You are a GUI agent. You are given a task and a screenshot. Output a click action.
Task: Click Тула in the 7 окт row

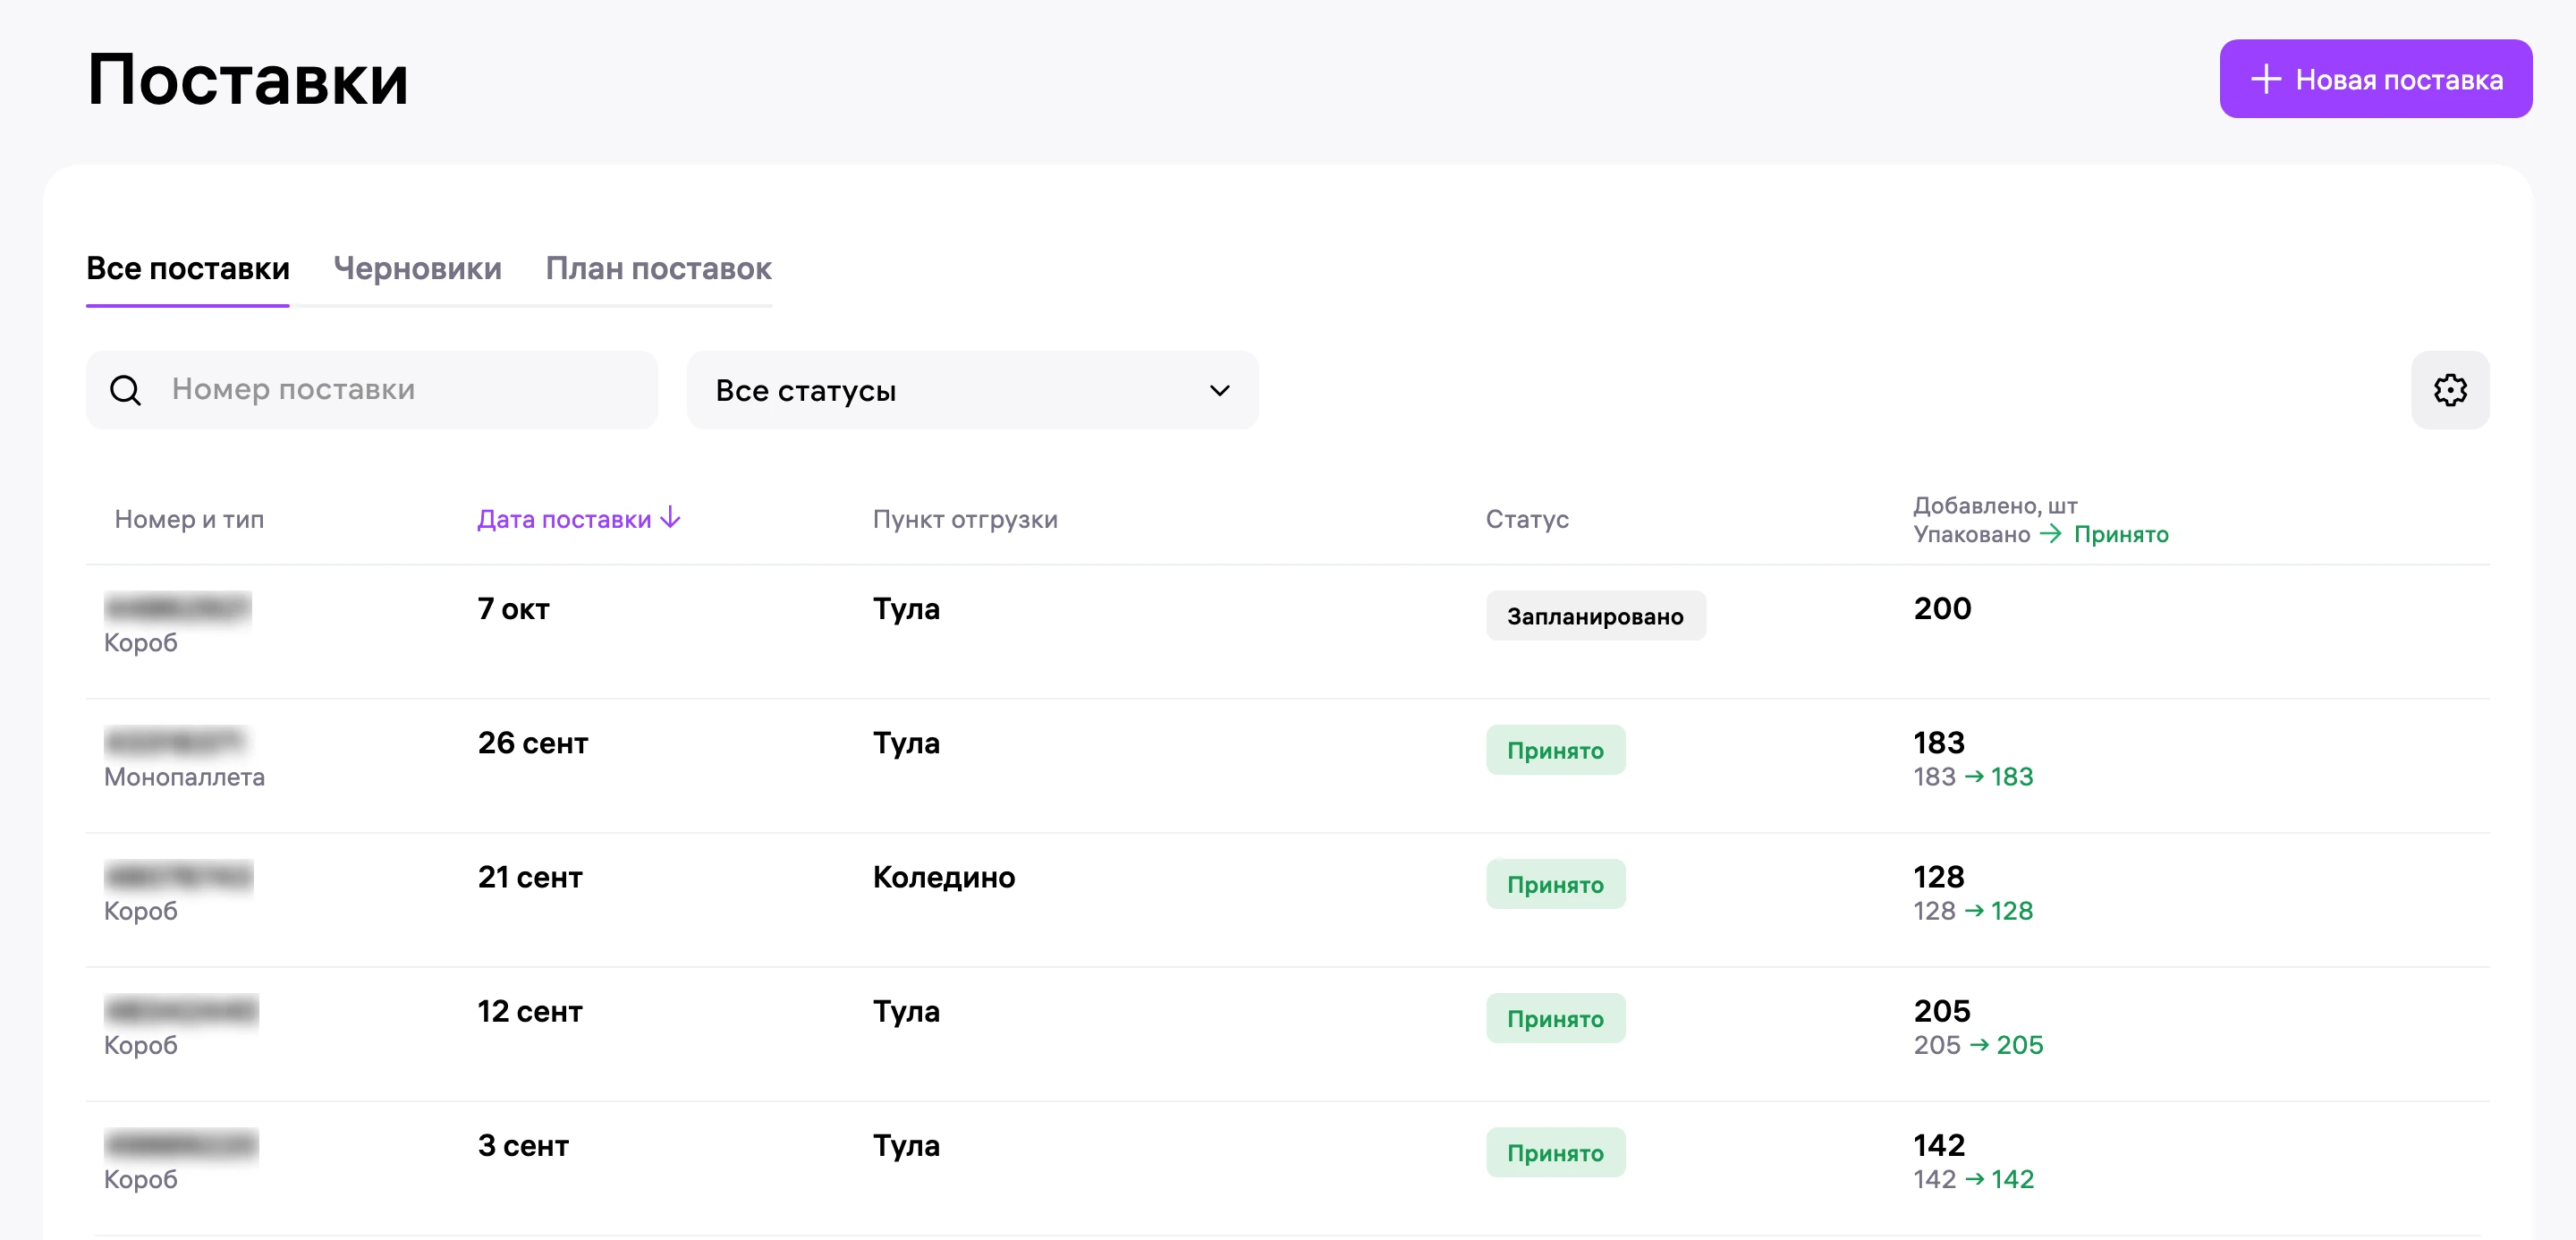(x=906, y=609)
